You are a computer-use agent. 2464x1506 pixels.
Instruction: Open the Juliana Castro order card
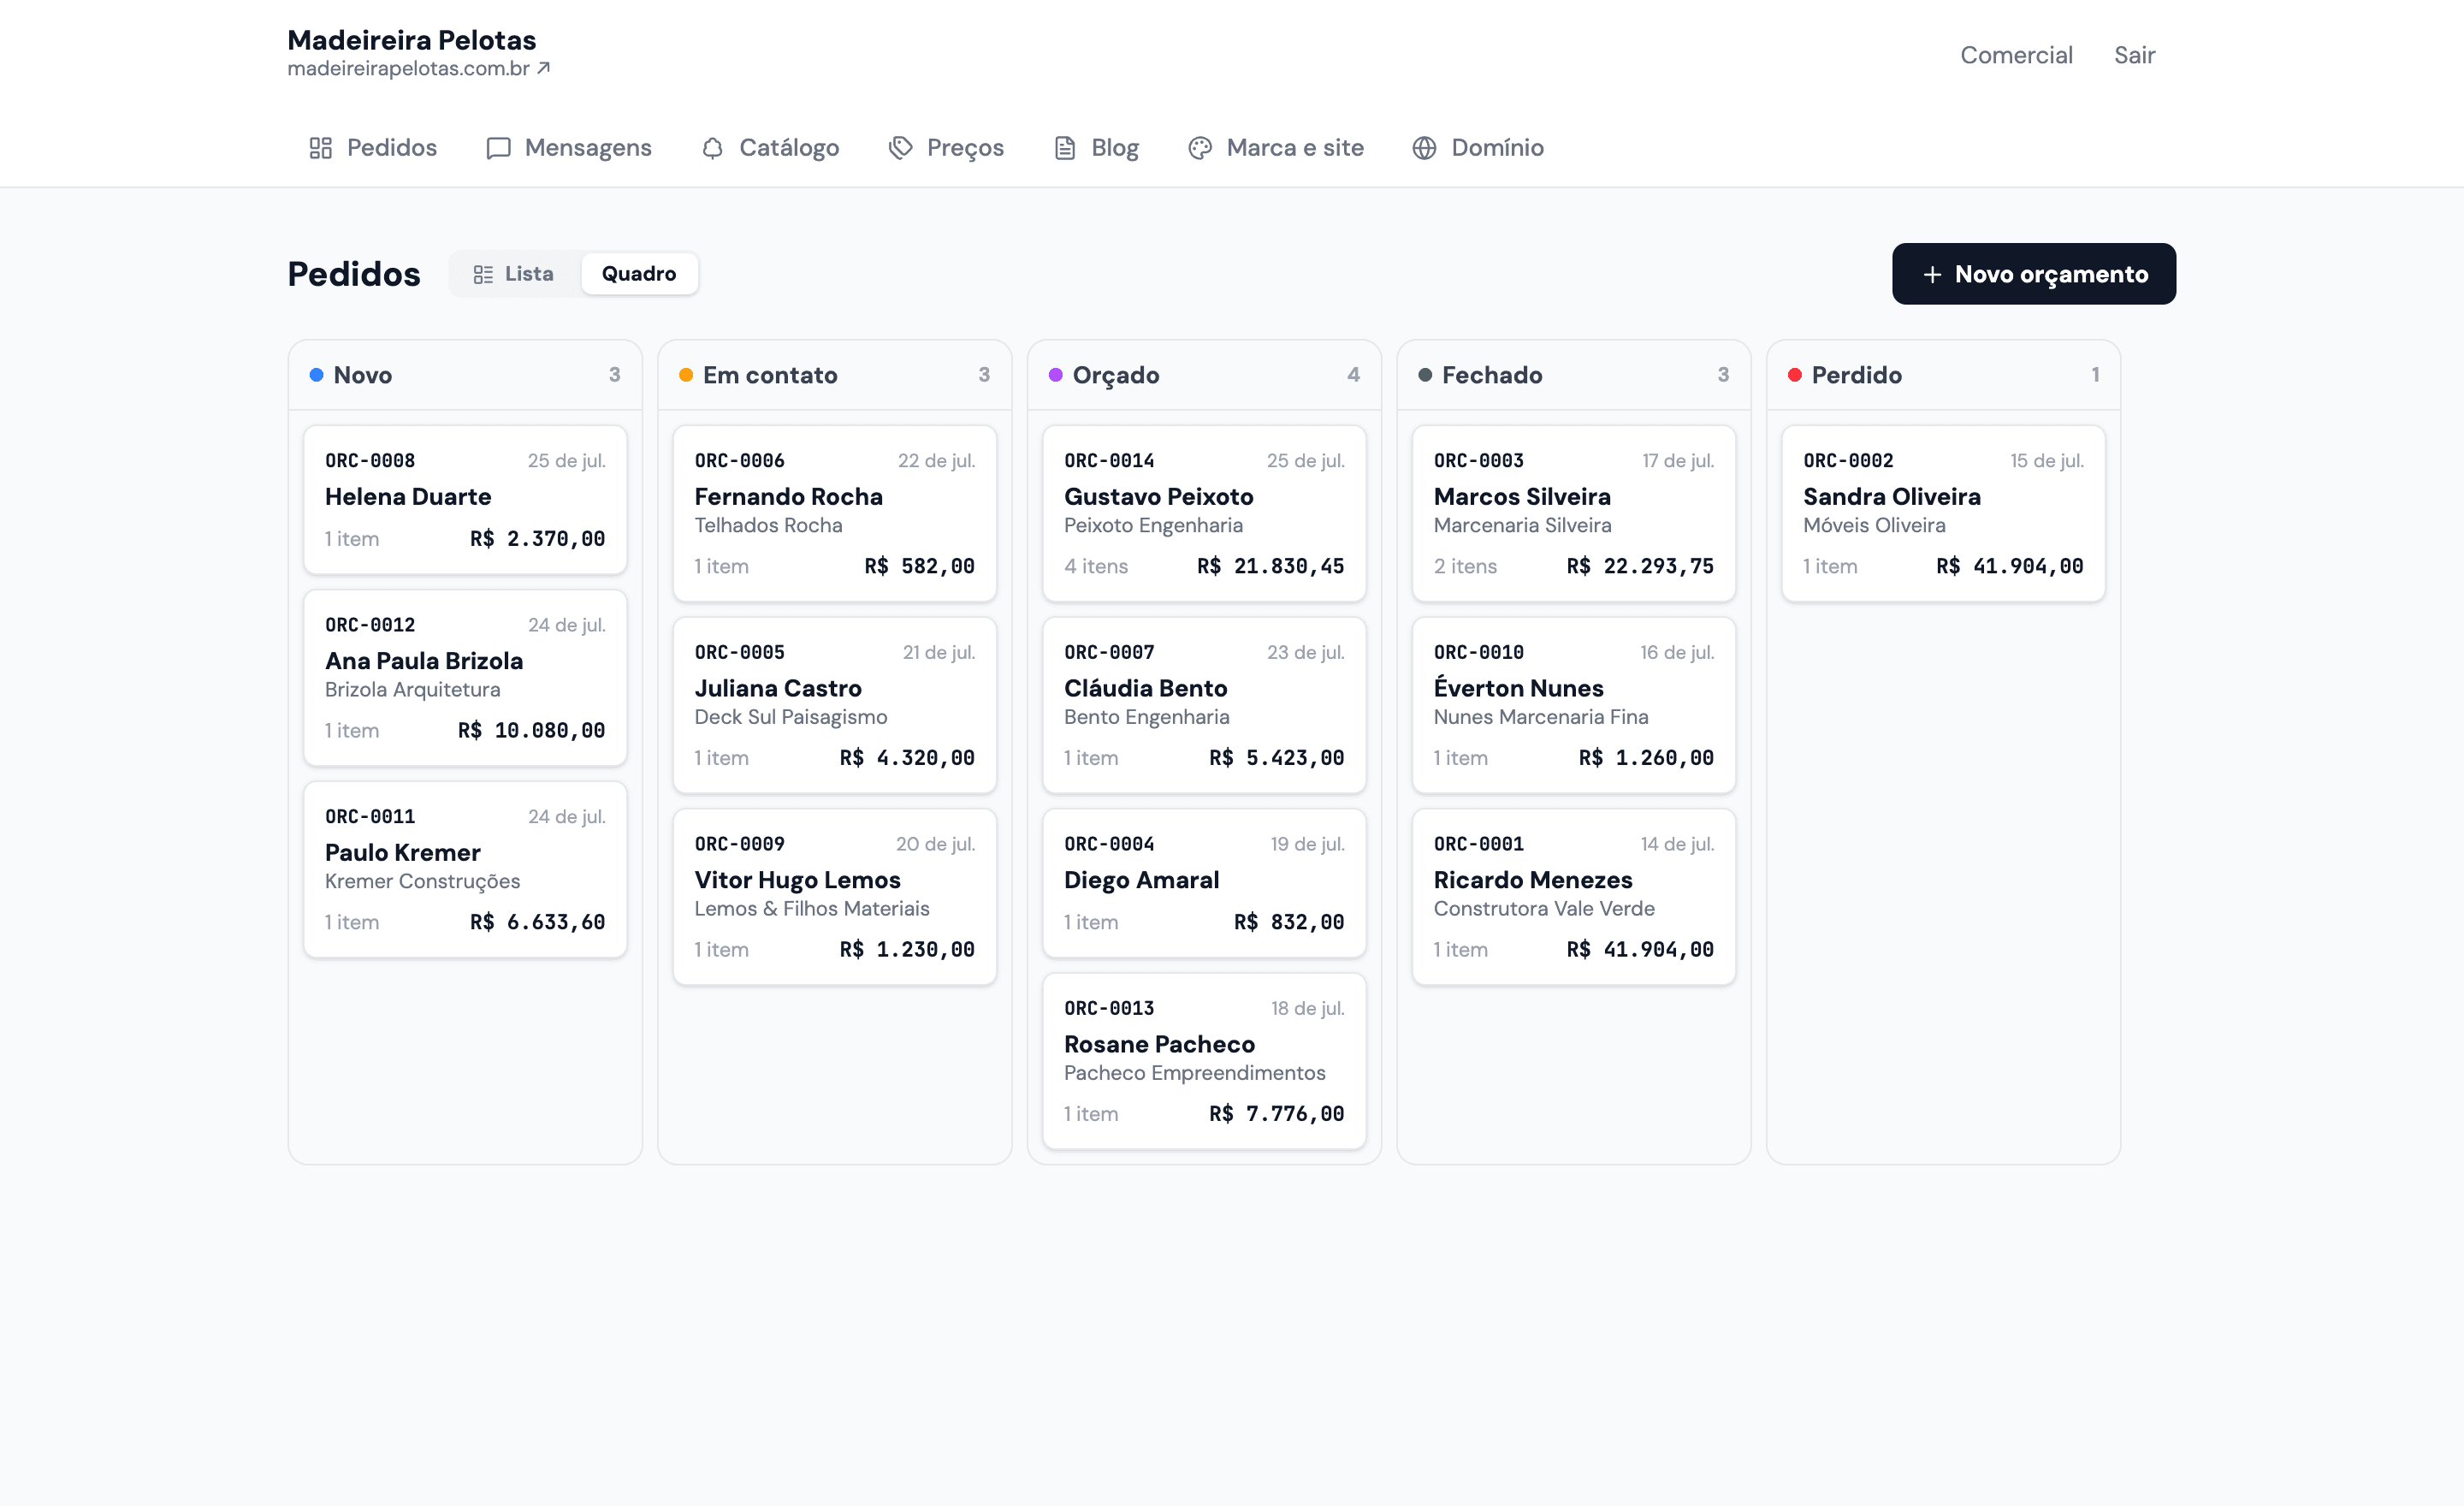(x=834, y=705)
